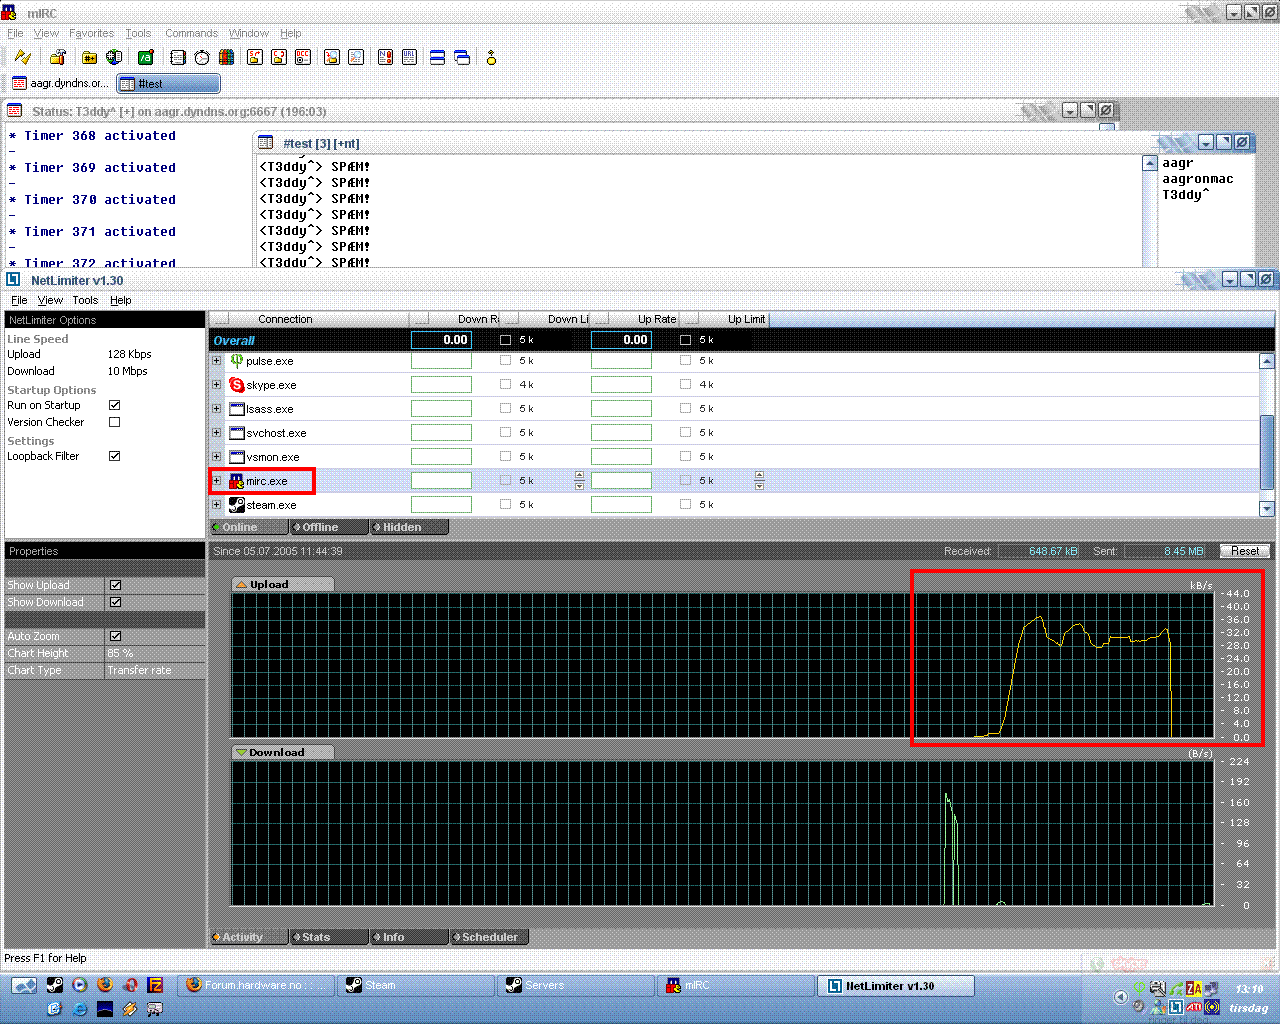Click the steam.exe application icon
This screenshot has height=1024, width=1280.
(236, 505)
